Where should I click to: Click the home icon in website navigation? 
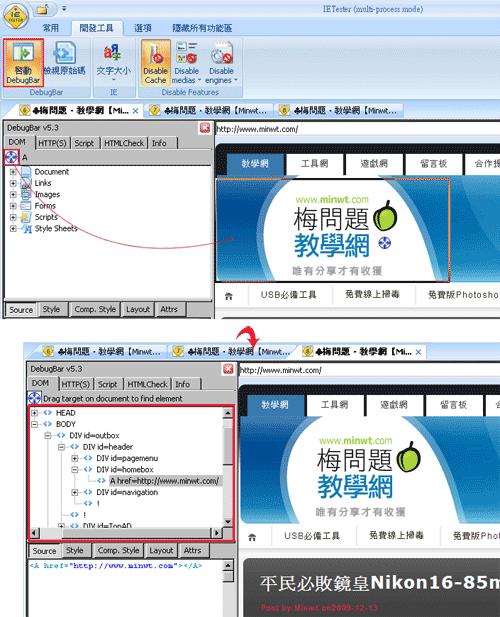(229, 296)
